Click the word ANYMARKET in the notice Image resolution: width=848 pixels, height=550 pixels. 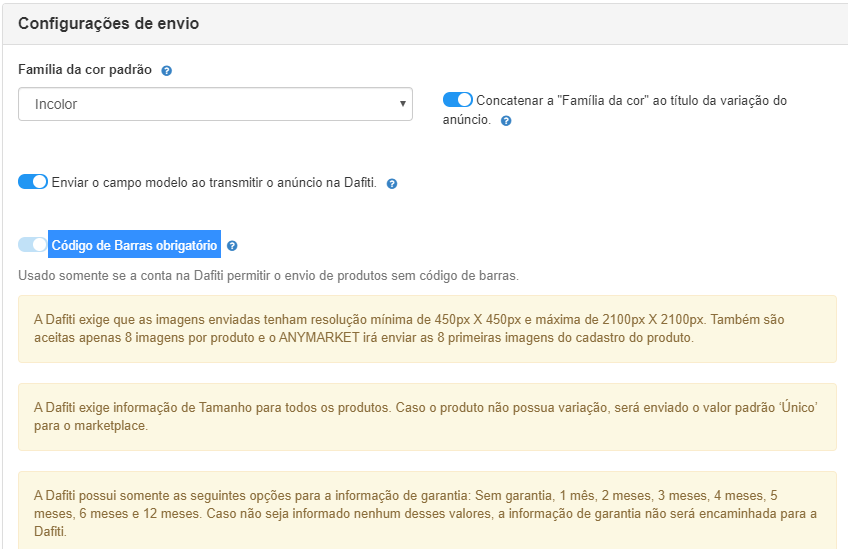[319, 337]
